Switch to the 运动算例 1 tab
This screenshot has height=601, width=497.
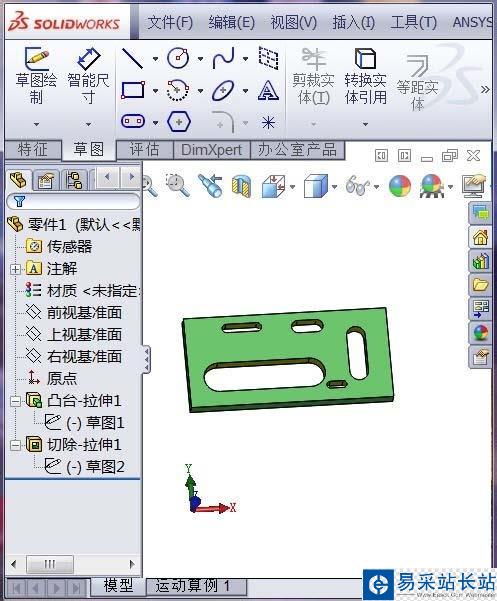(195, 586)
